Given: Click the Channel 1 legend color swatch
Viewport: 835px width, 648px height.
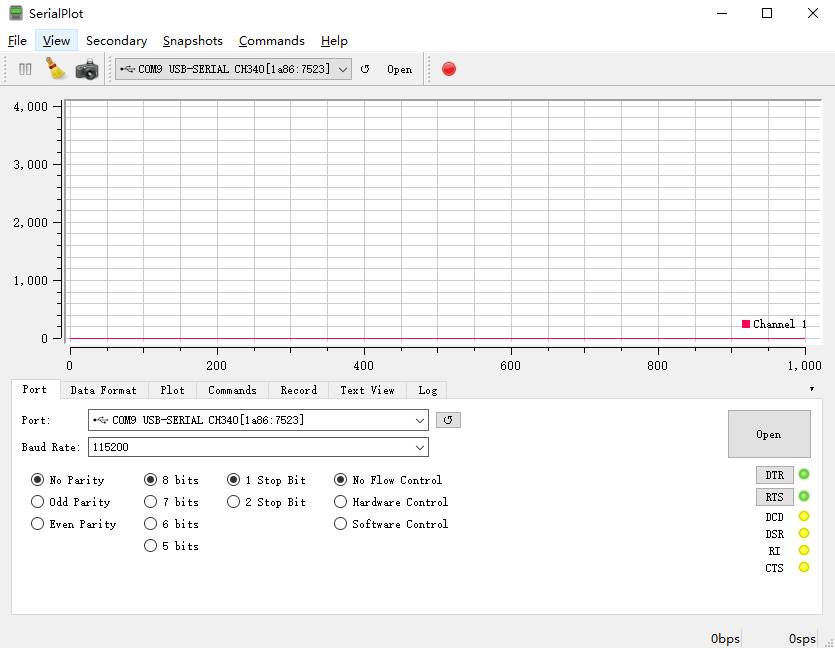Looking at the screenshot, I should point(746,324).
